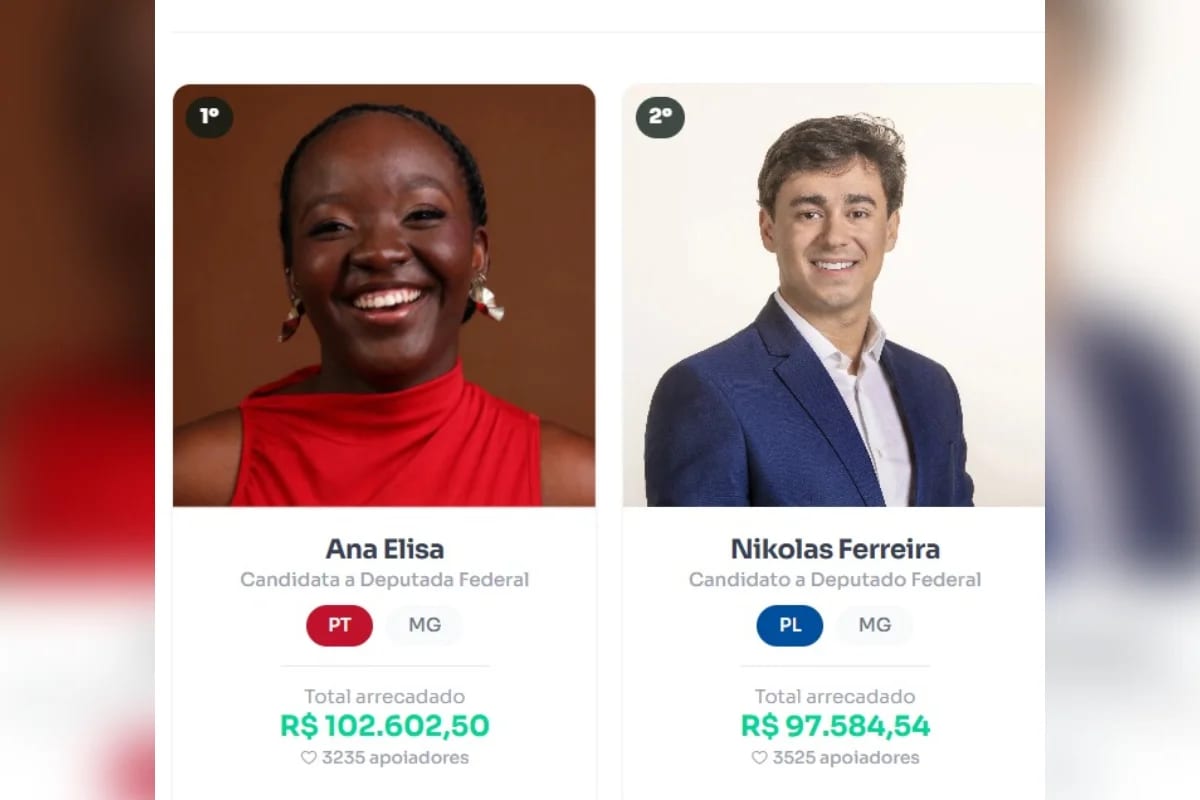Click 'Candidato a Deputado Federal' subtitle
Viewport: 1200px width, 800px height.
click(835, 580)
